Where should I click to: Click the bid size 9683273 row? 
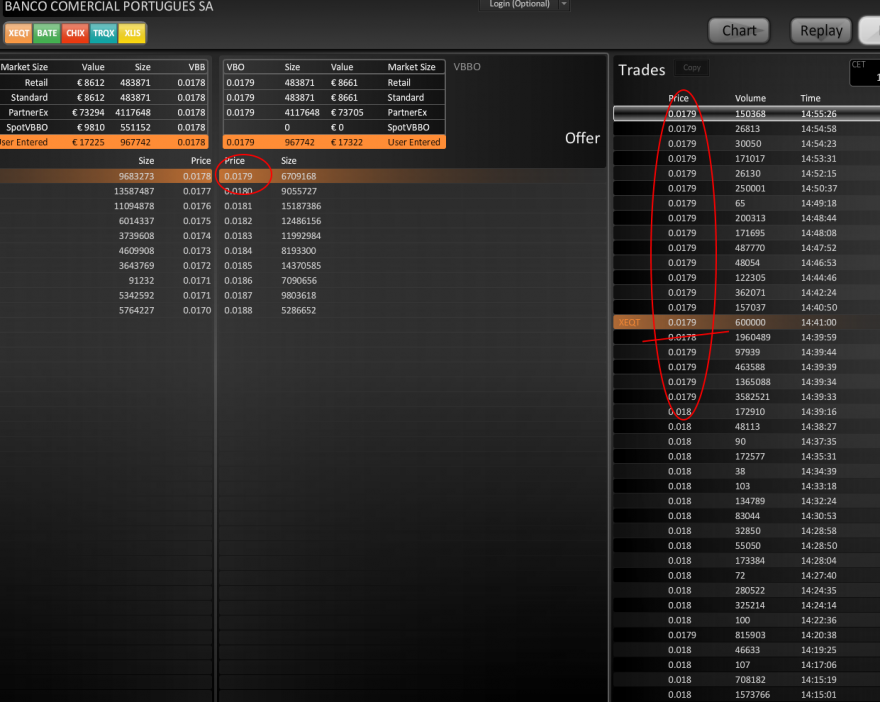(106, 176)
